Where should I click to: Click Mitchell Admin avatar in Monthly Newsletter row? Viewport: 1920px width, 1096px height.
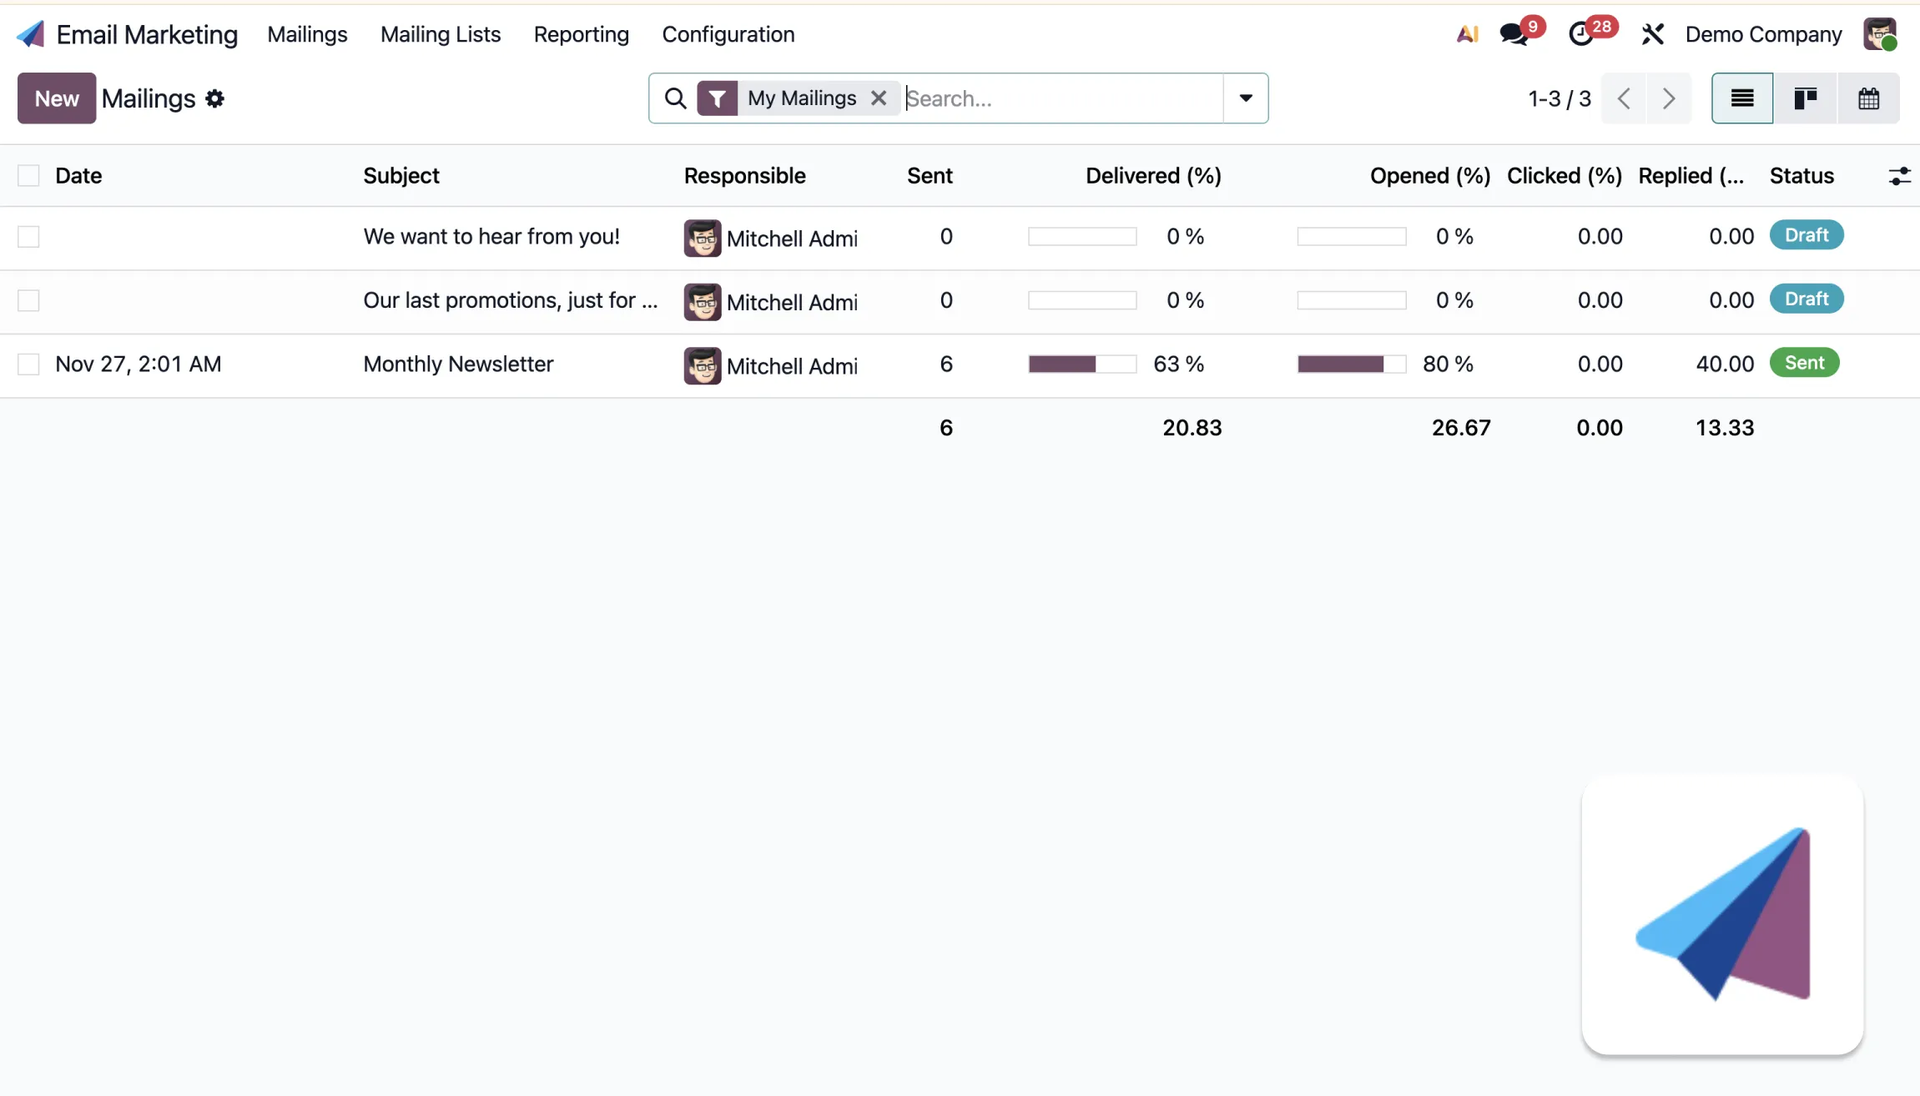[702, 365]
